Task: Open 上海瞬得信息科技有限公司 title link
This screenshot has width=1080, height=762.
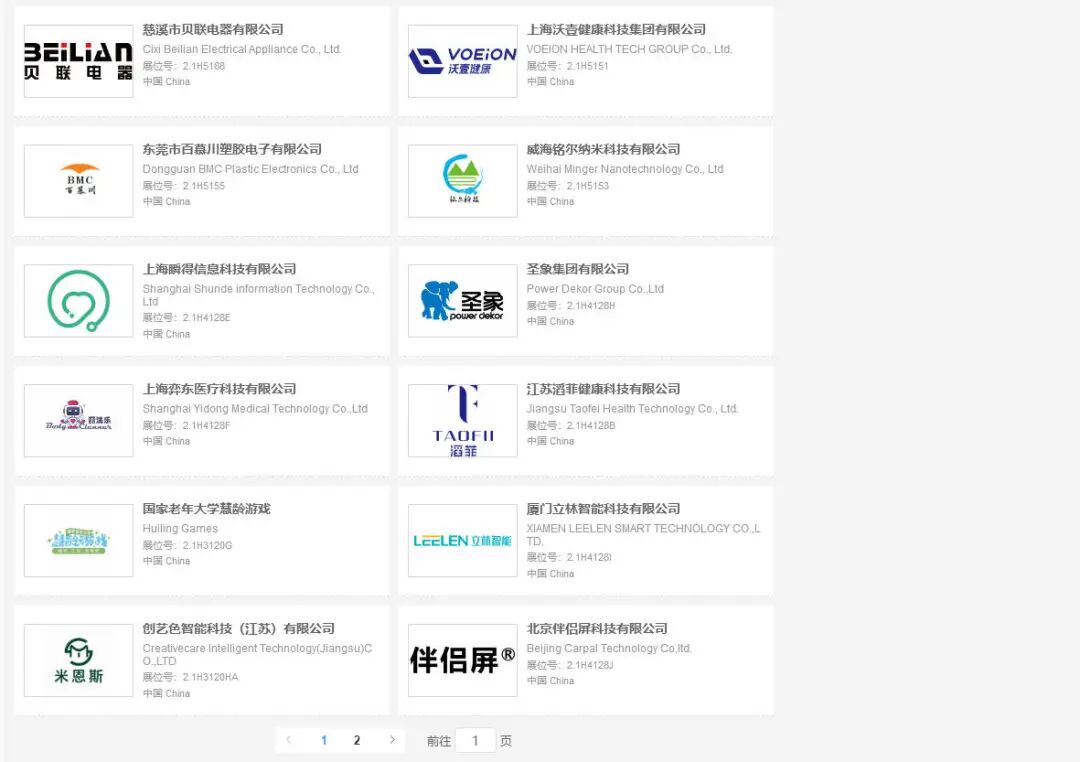Action: 219,269
